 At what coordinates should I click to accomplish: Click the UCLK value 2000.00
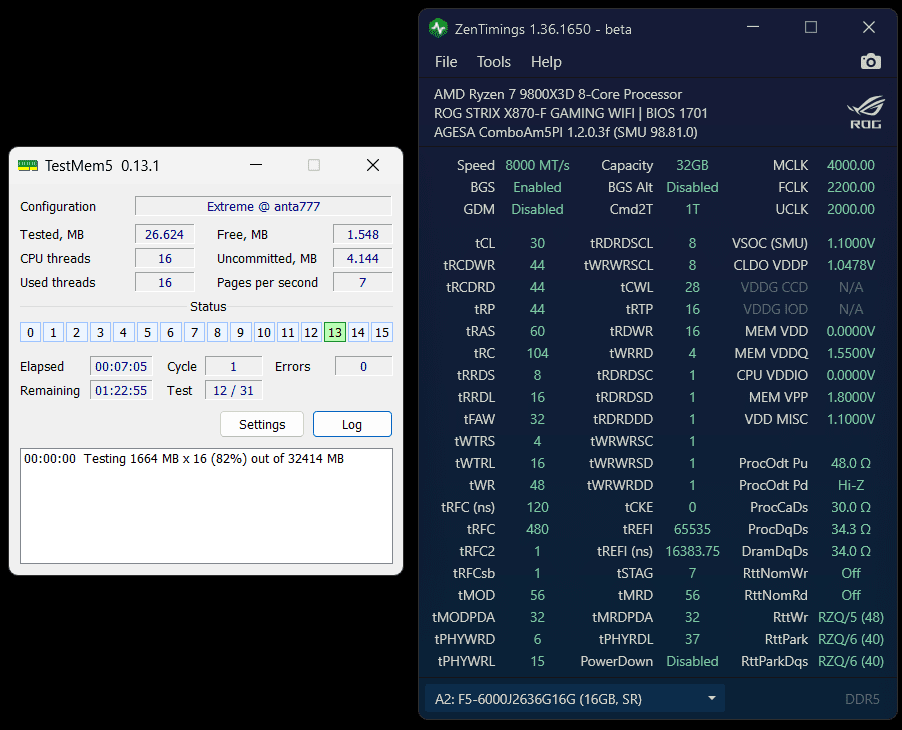pyautogui.click(x=851, y=209)
